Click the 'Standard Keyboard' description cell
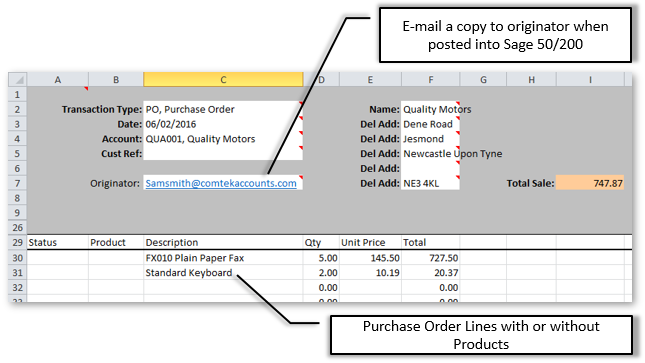Viewport: 645px width, 363px height. click(x=223, y=272)
